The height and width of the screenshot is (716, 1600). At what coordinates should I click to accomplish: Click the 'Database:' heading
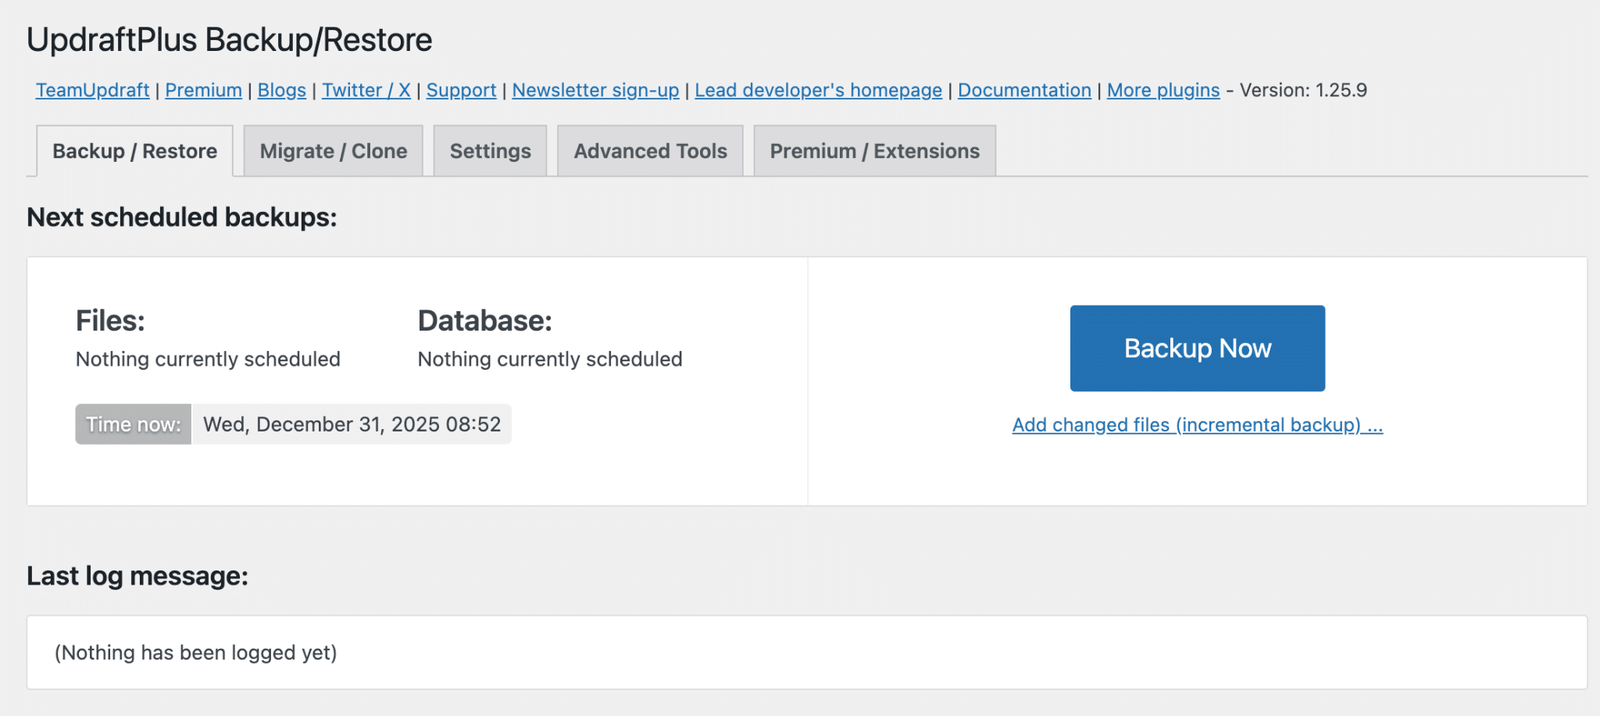pos(485,321)
